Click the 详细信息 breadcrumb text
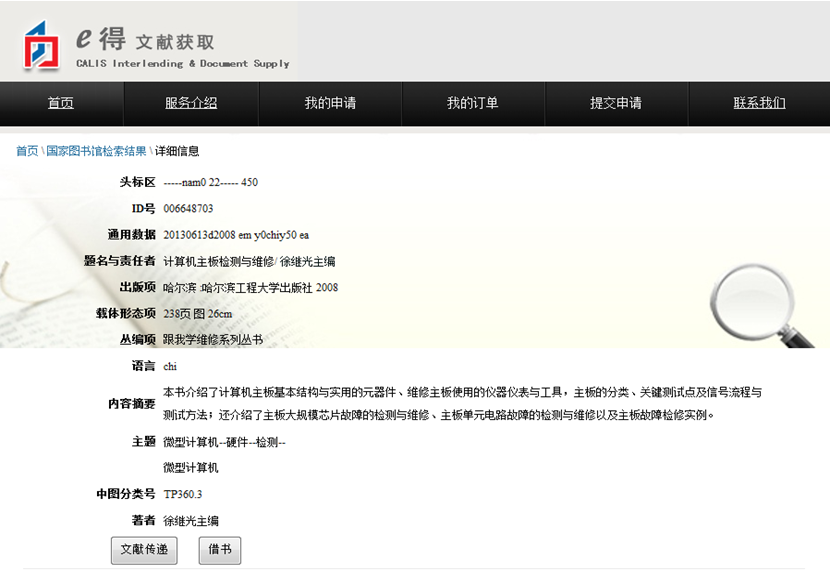Image resolution: width=830 pixels, height=570 pixels. click(177, 151)
